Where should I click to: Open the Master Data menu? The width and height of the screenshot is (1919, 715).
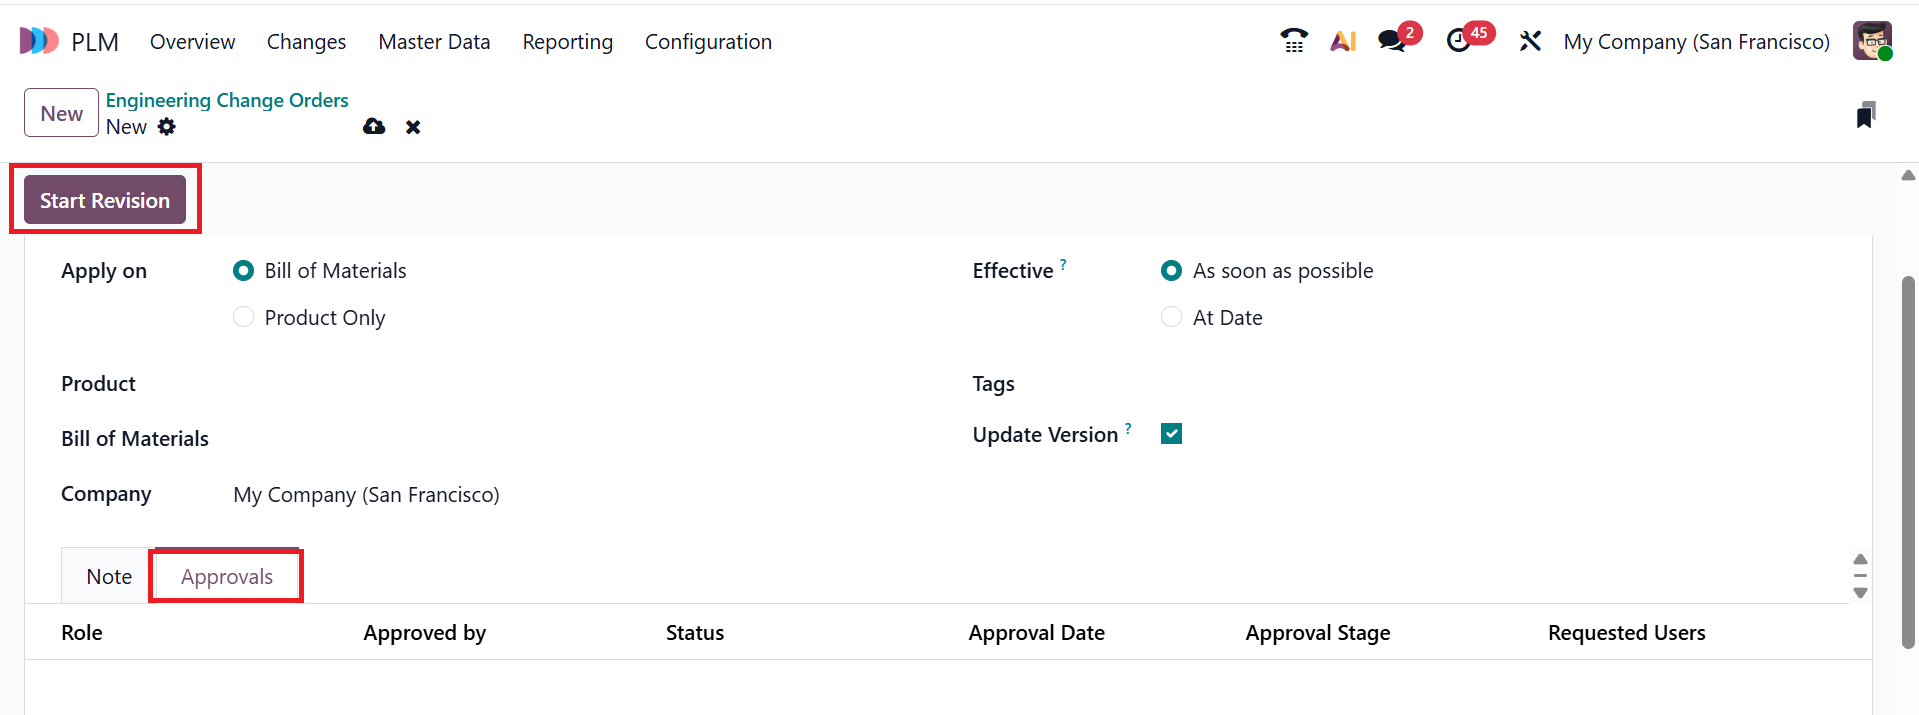[434, 42]
